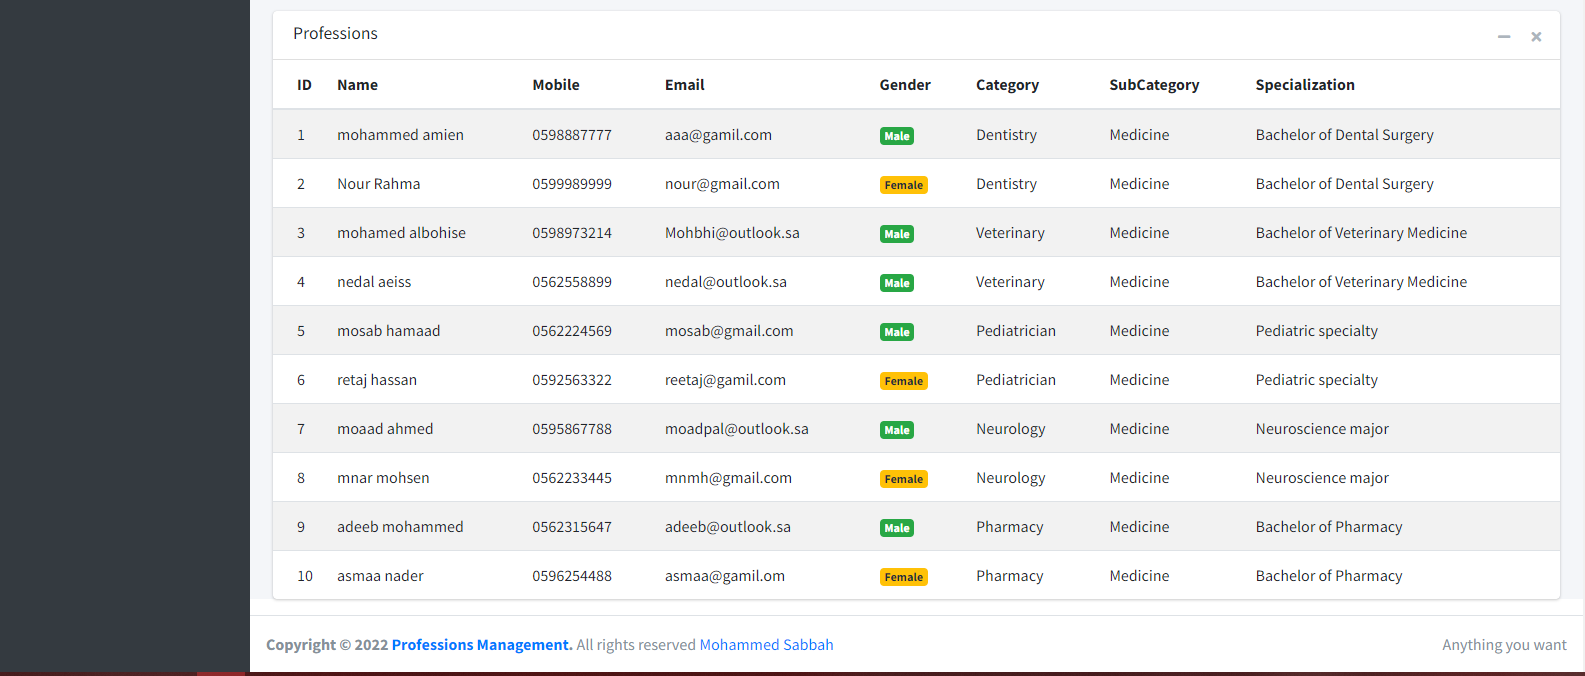Click the Female badge for Nour Rahma
The height and width of the screenshot is (676, 1585).
903,185
